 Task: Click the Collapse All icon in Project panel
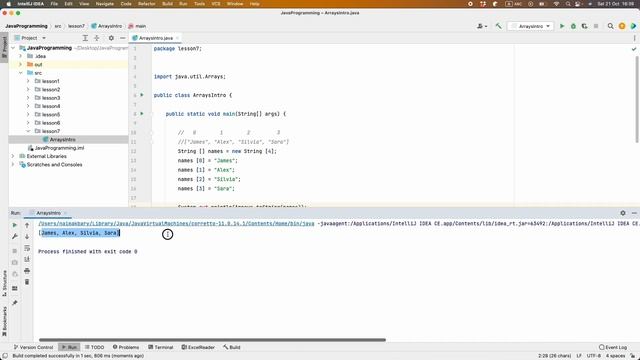click(97, 38)
